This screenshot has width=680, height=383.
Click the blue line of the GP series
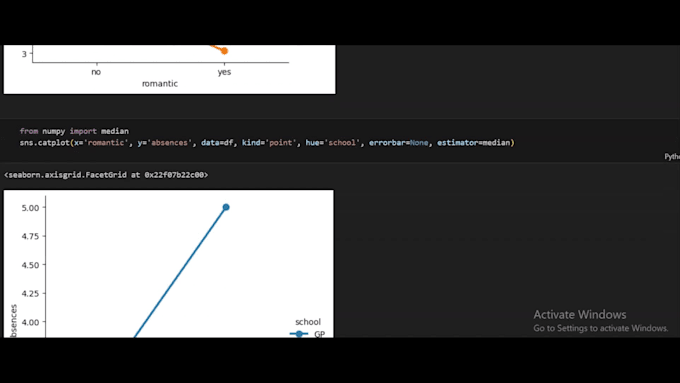pos(180,272)
